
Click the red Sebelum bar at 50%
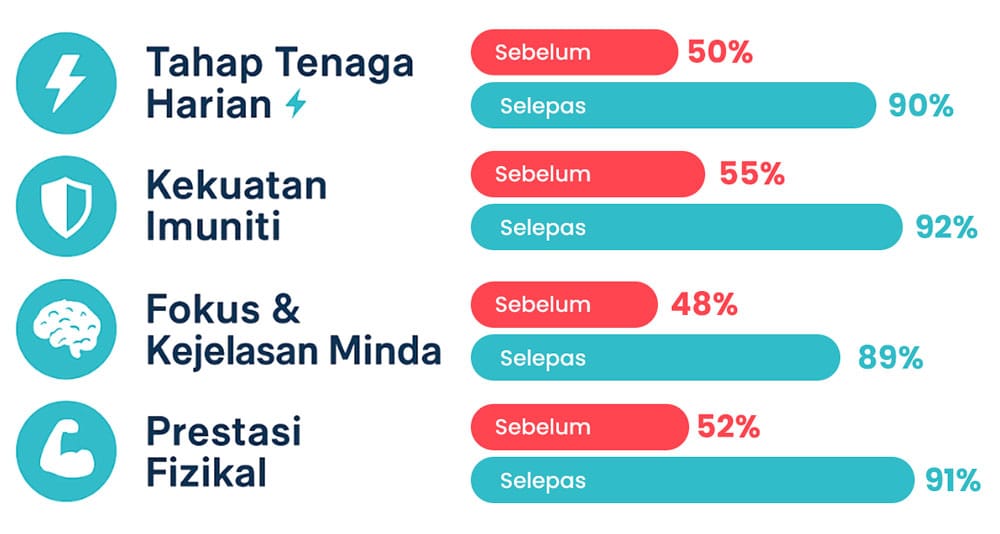click(x=574, y=52)
